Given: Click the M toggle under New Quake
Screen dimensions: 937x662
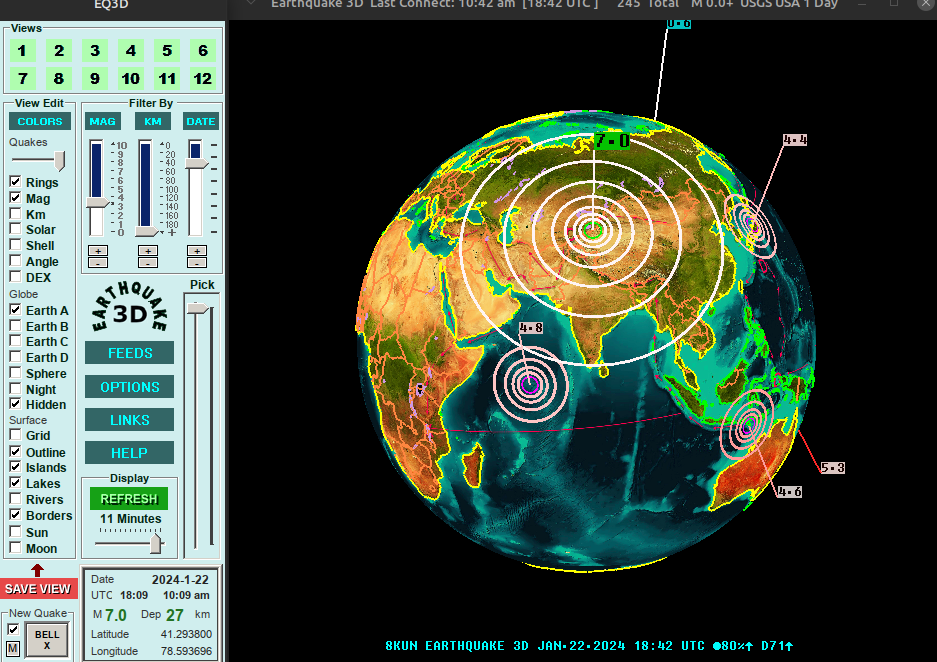Looking at the screenshot, I should (x=13, y=648).
